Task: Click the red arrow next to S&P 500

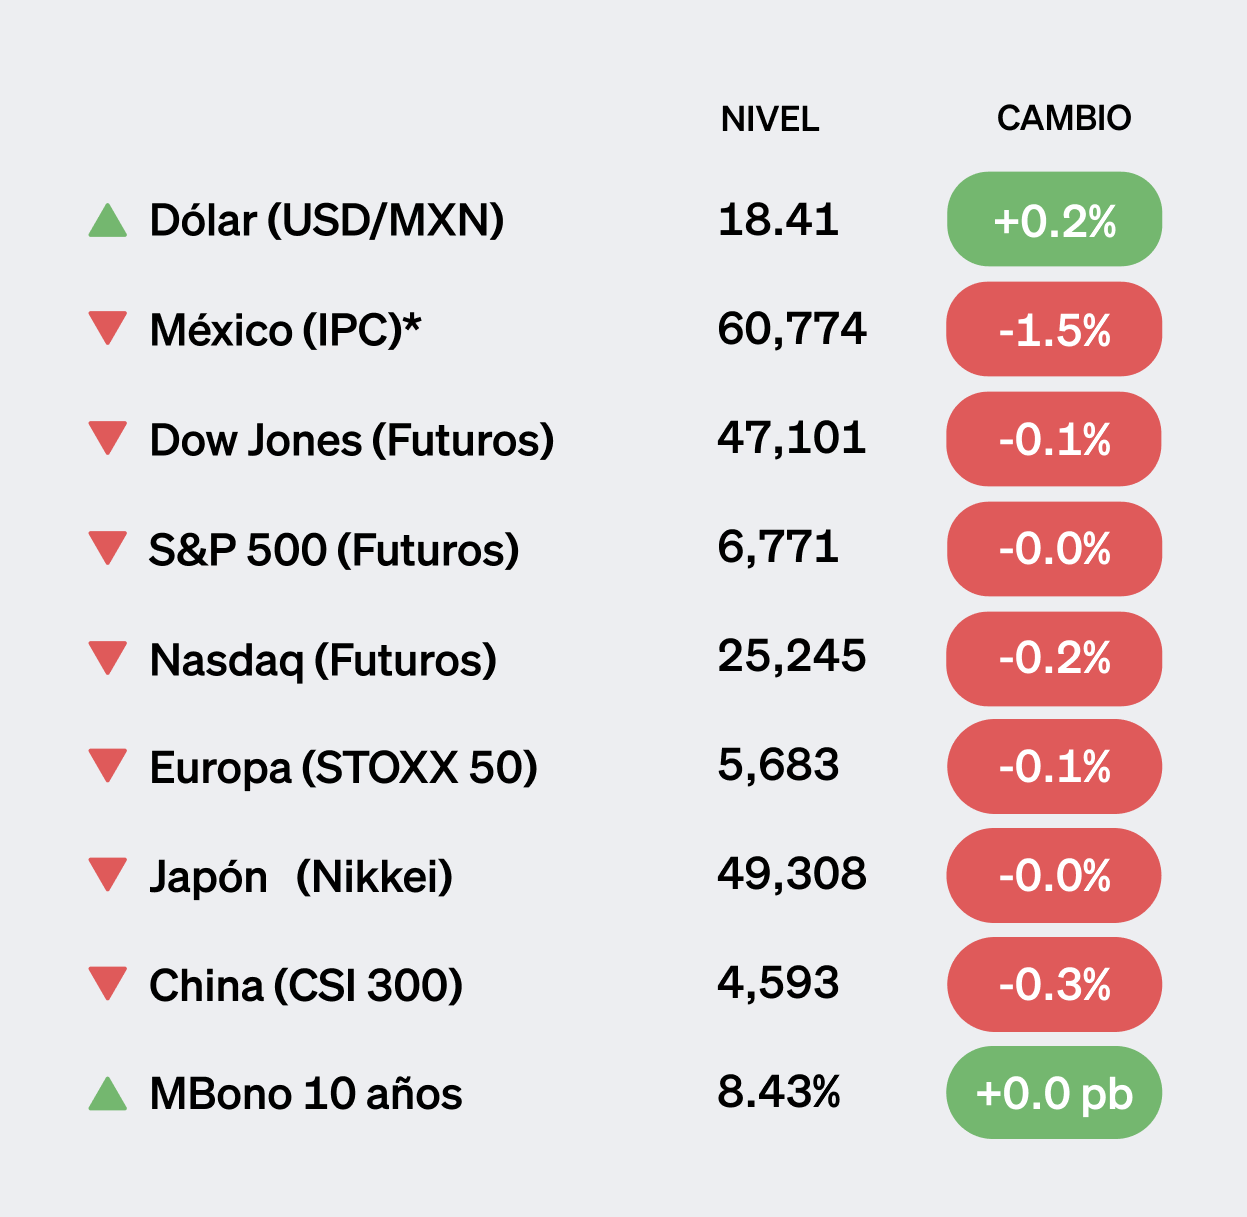Action: click(x=108, y=547)
